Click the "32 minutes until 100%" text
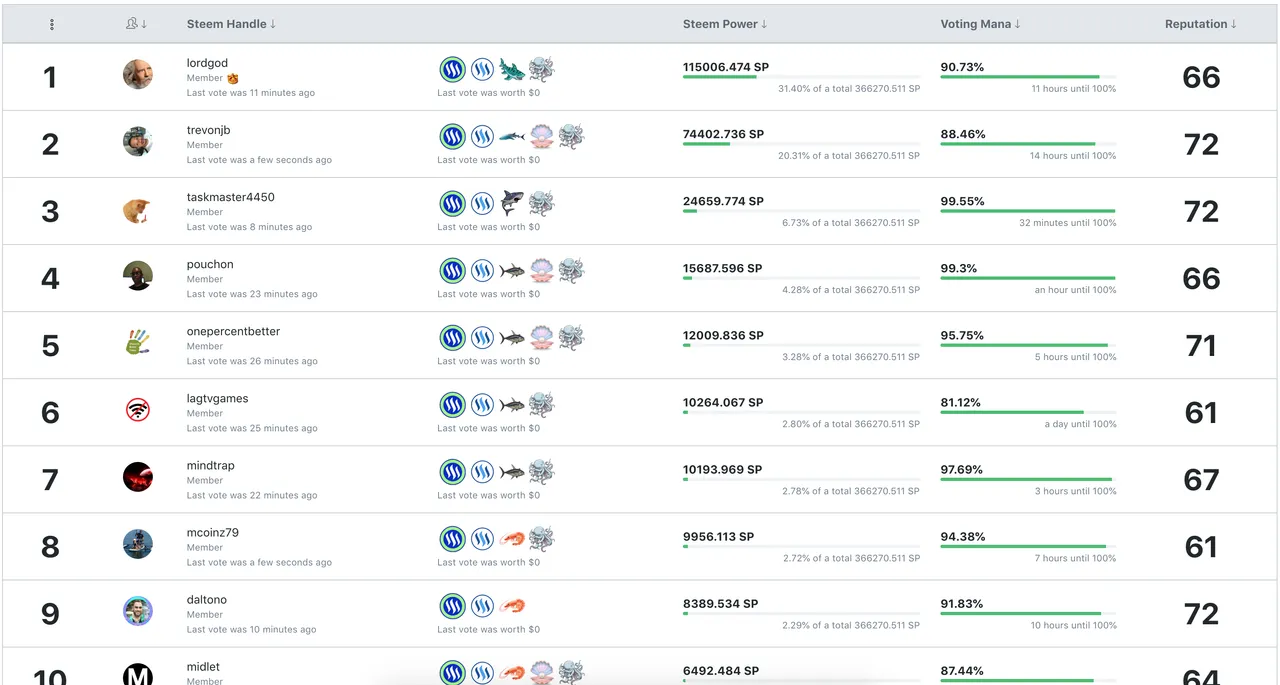1280x685 pixels. 1067,223
